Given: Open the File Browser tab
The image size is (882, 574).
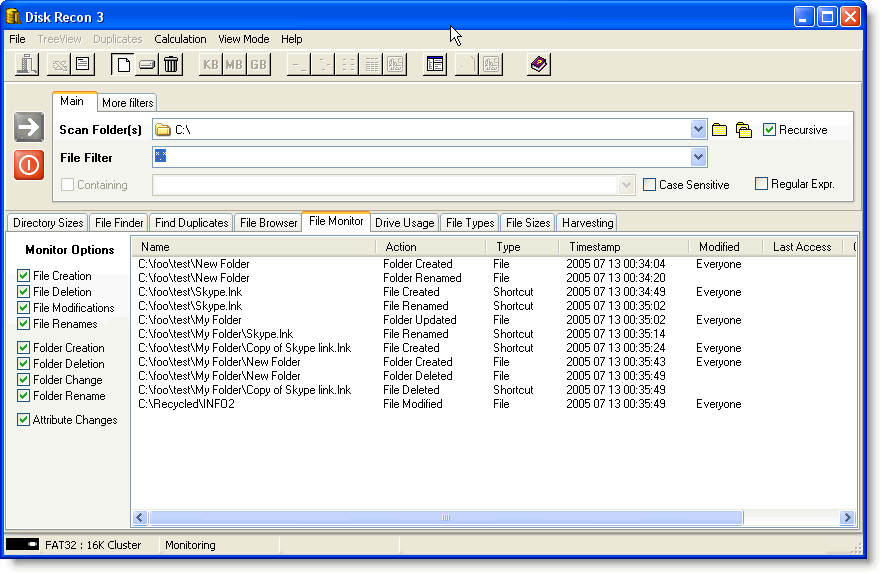Looking at the screenshot, I should coord(268,223).
